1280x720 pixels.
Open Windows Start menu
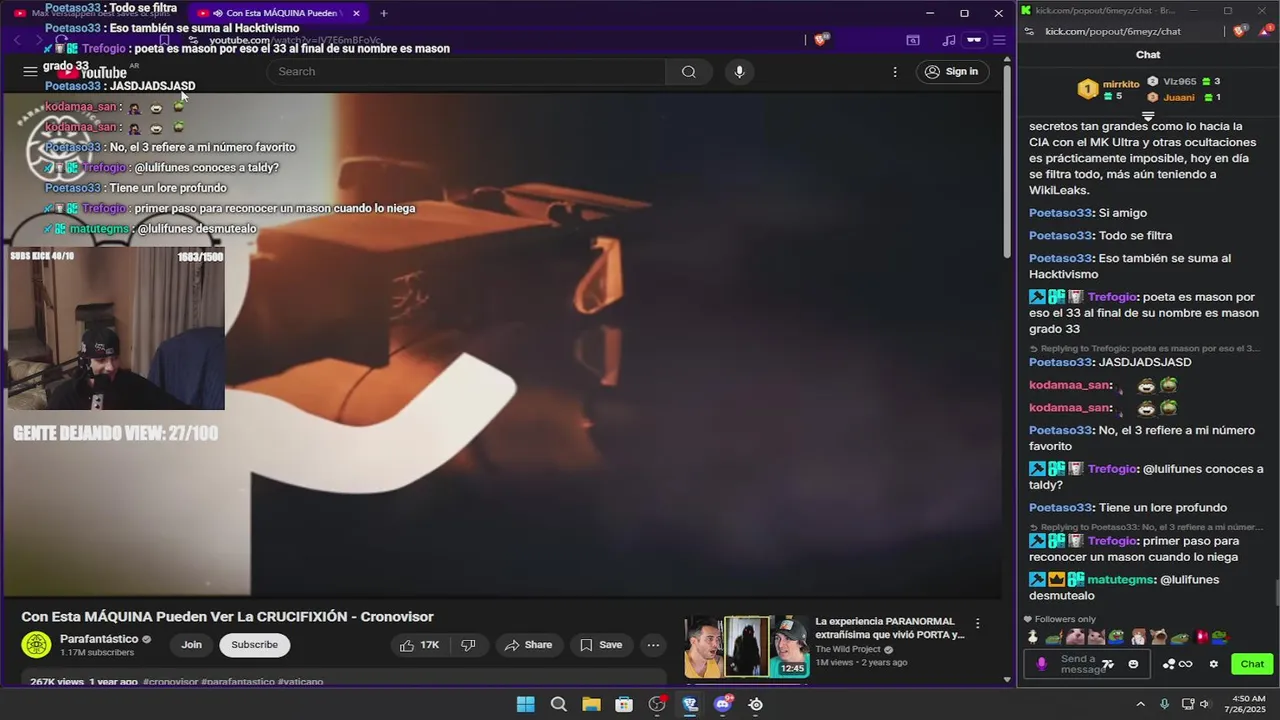click(x=525, y=704)
